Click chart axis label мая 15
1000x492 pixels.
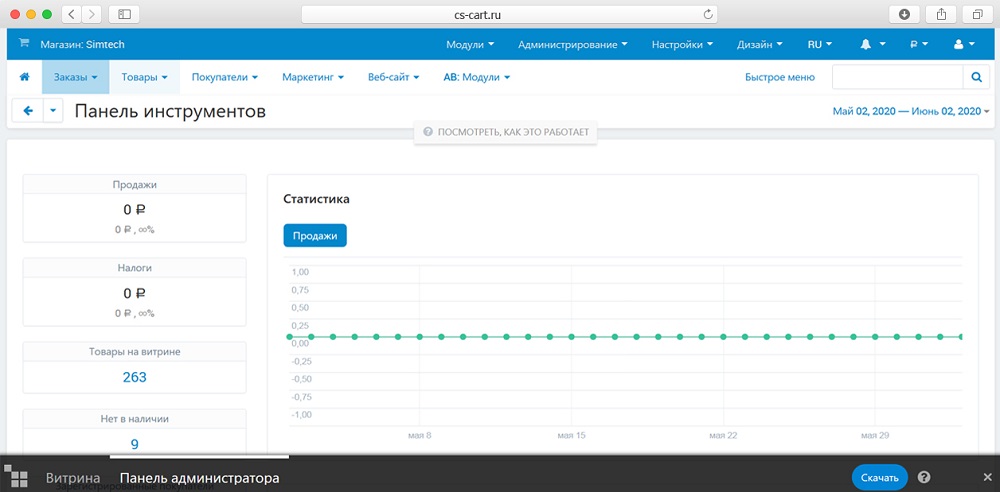tap(571, 435)
